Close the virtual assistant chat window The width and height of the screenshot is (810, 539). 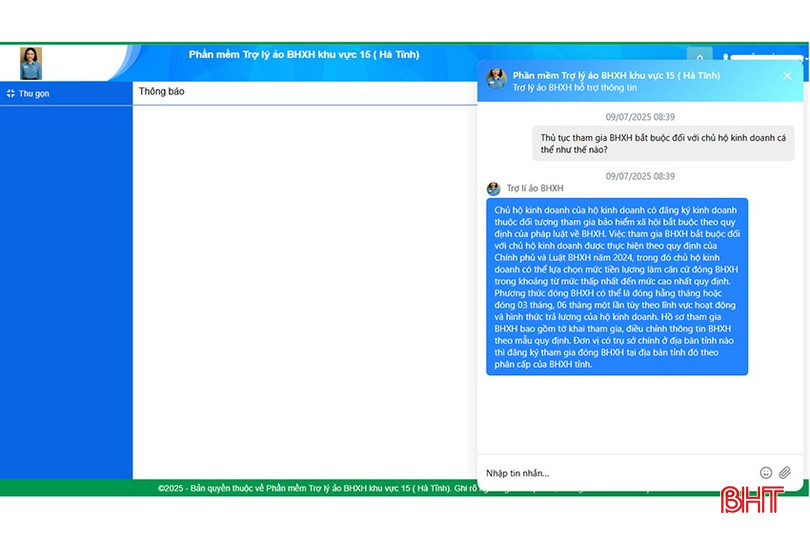pyautogui.click(x=787, y=76)
